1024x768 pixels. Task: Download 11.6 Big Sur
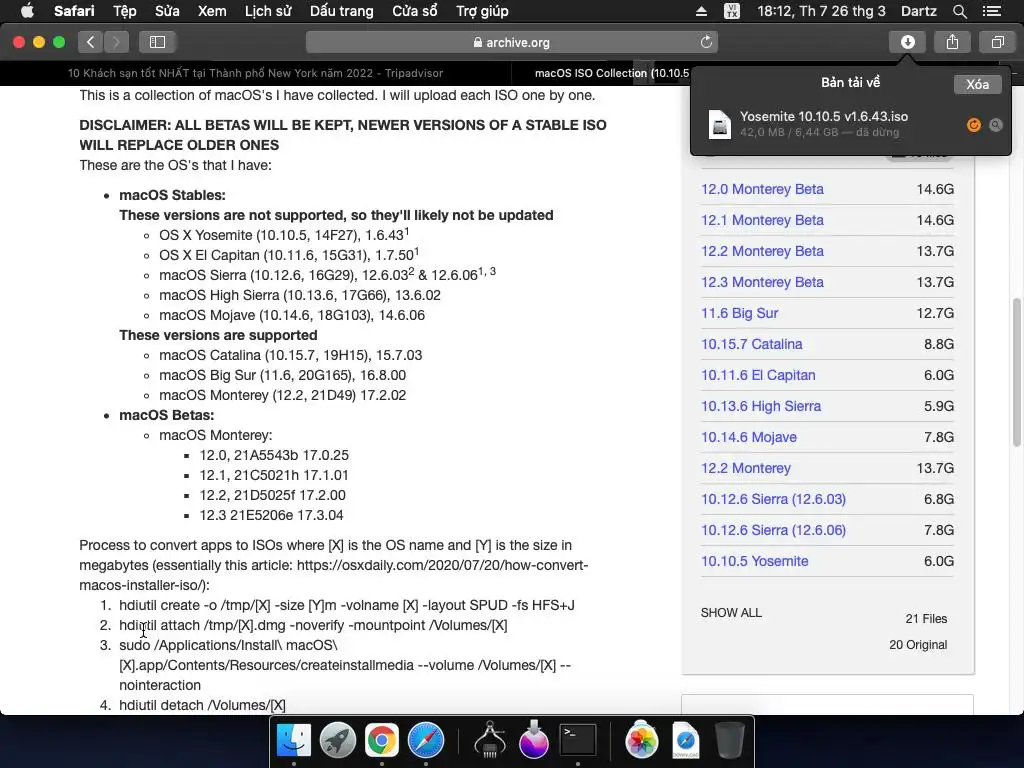coord(739,313)
